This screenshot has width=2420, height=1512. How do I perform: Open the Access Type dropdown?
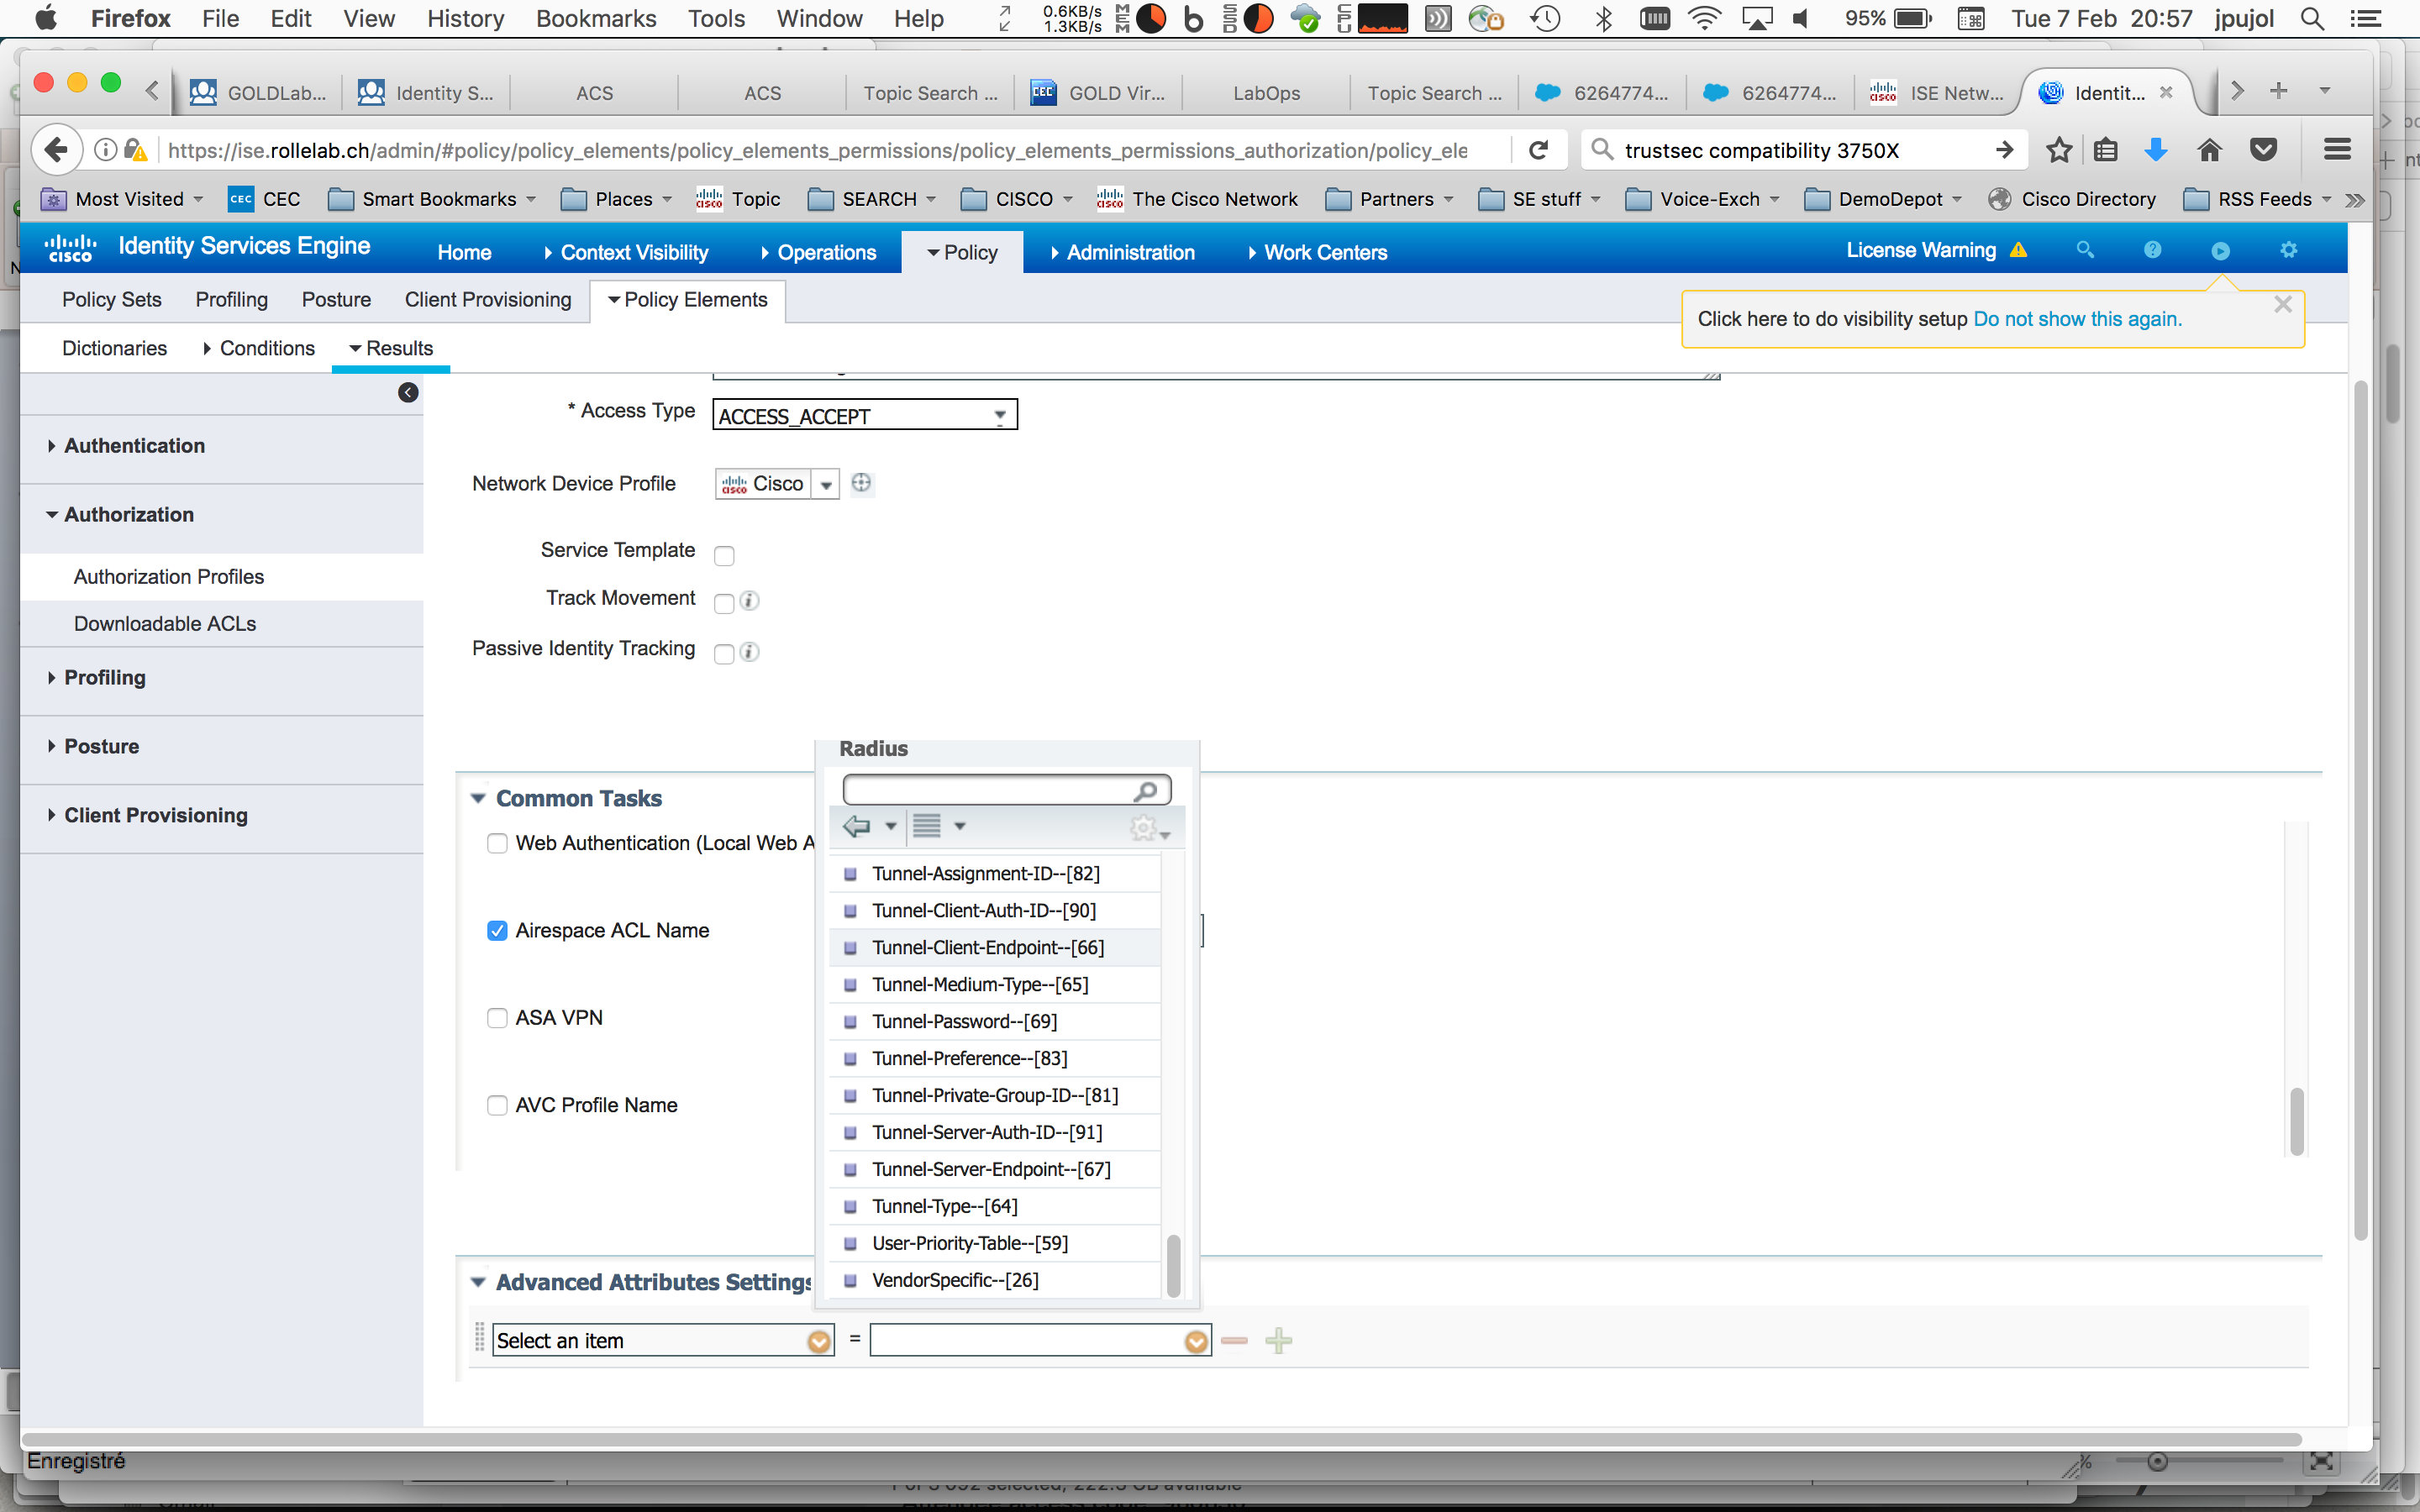pos(864,415)
